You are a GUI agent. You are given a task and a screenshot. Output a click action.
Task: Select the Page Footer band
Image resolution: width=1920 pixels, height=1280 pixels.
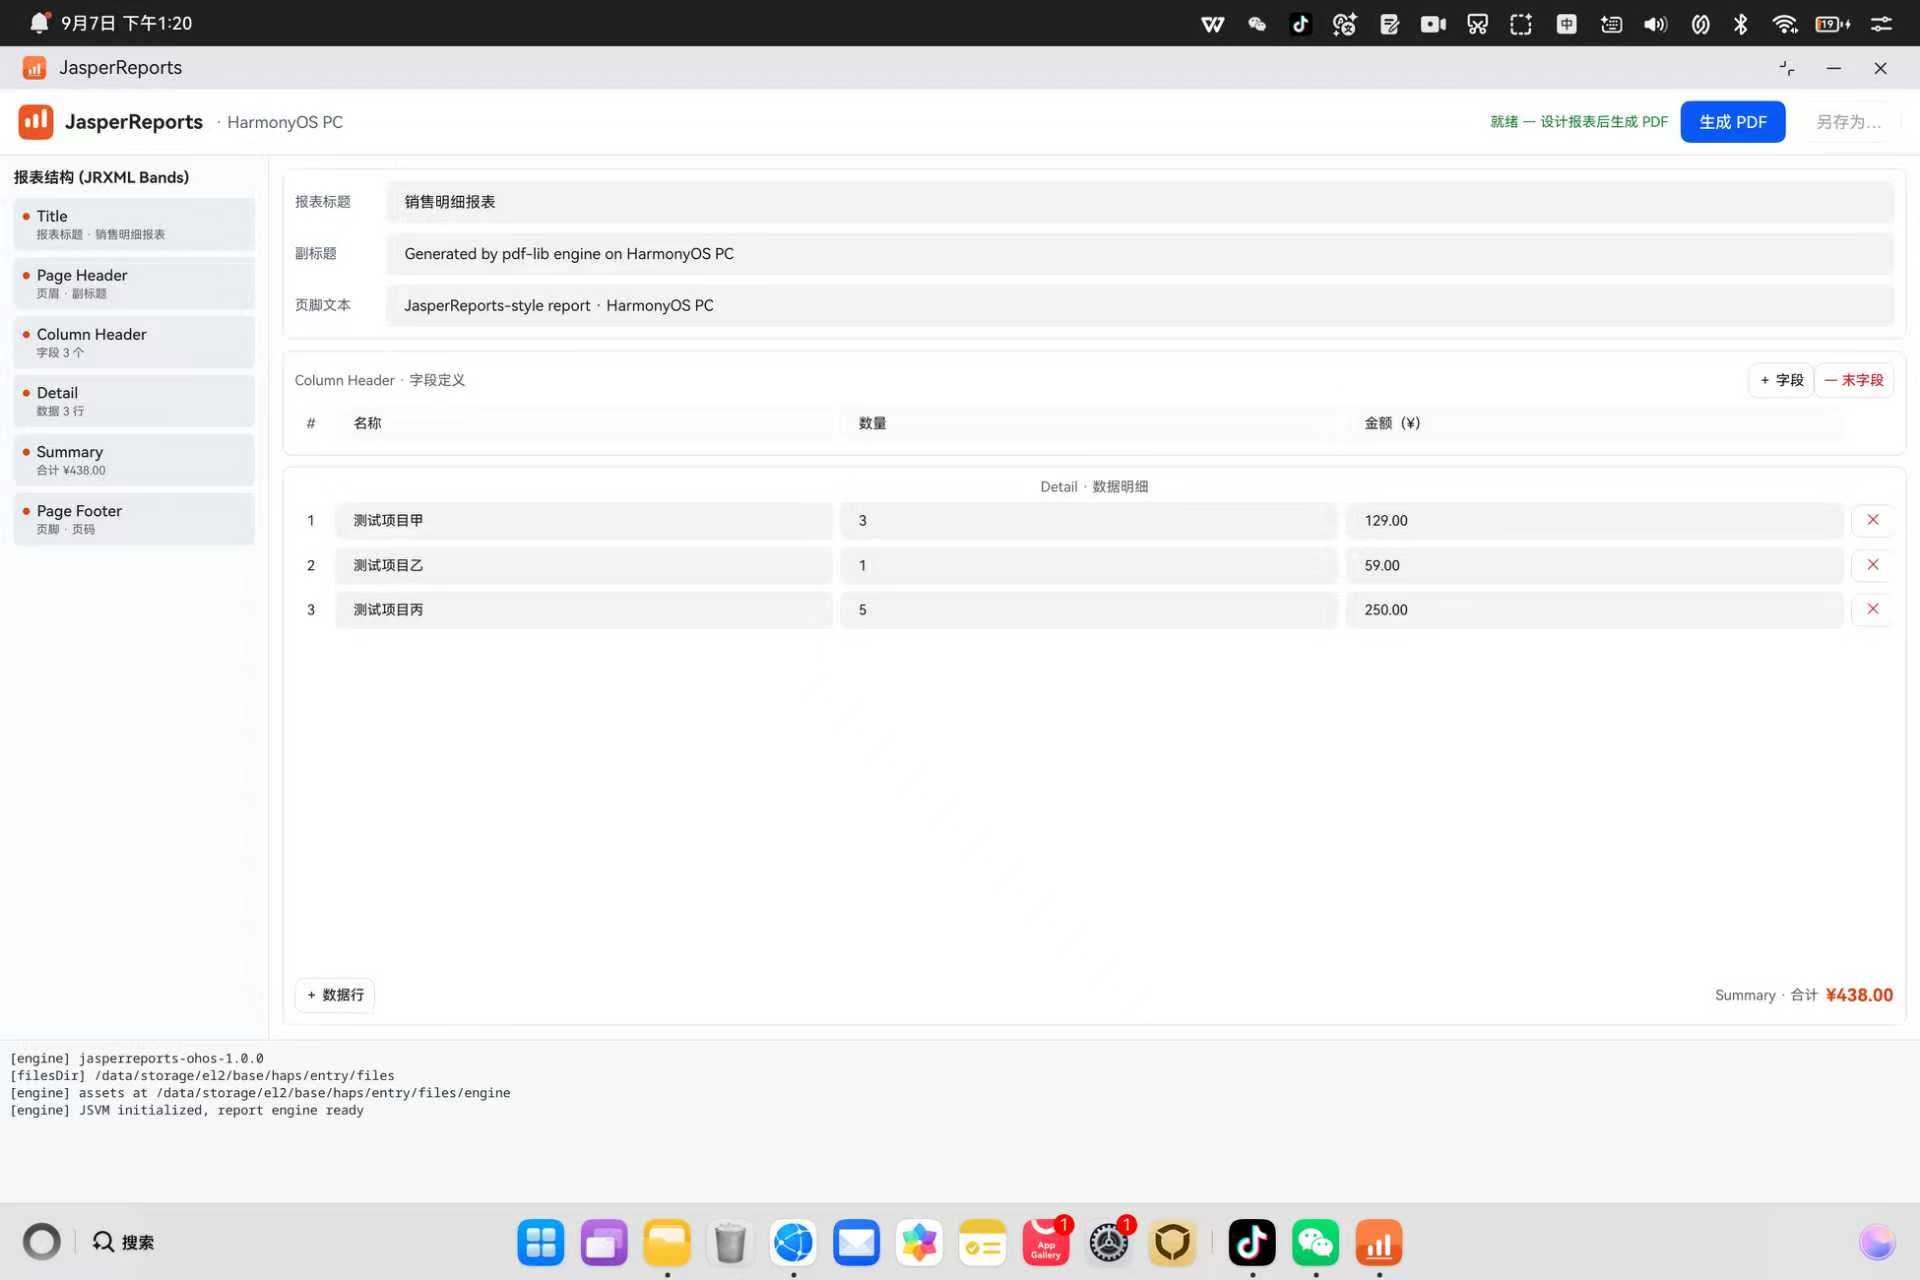point(134,519)
